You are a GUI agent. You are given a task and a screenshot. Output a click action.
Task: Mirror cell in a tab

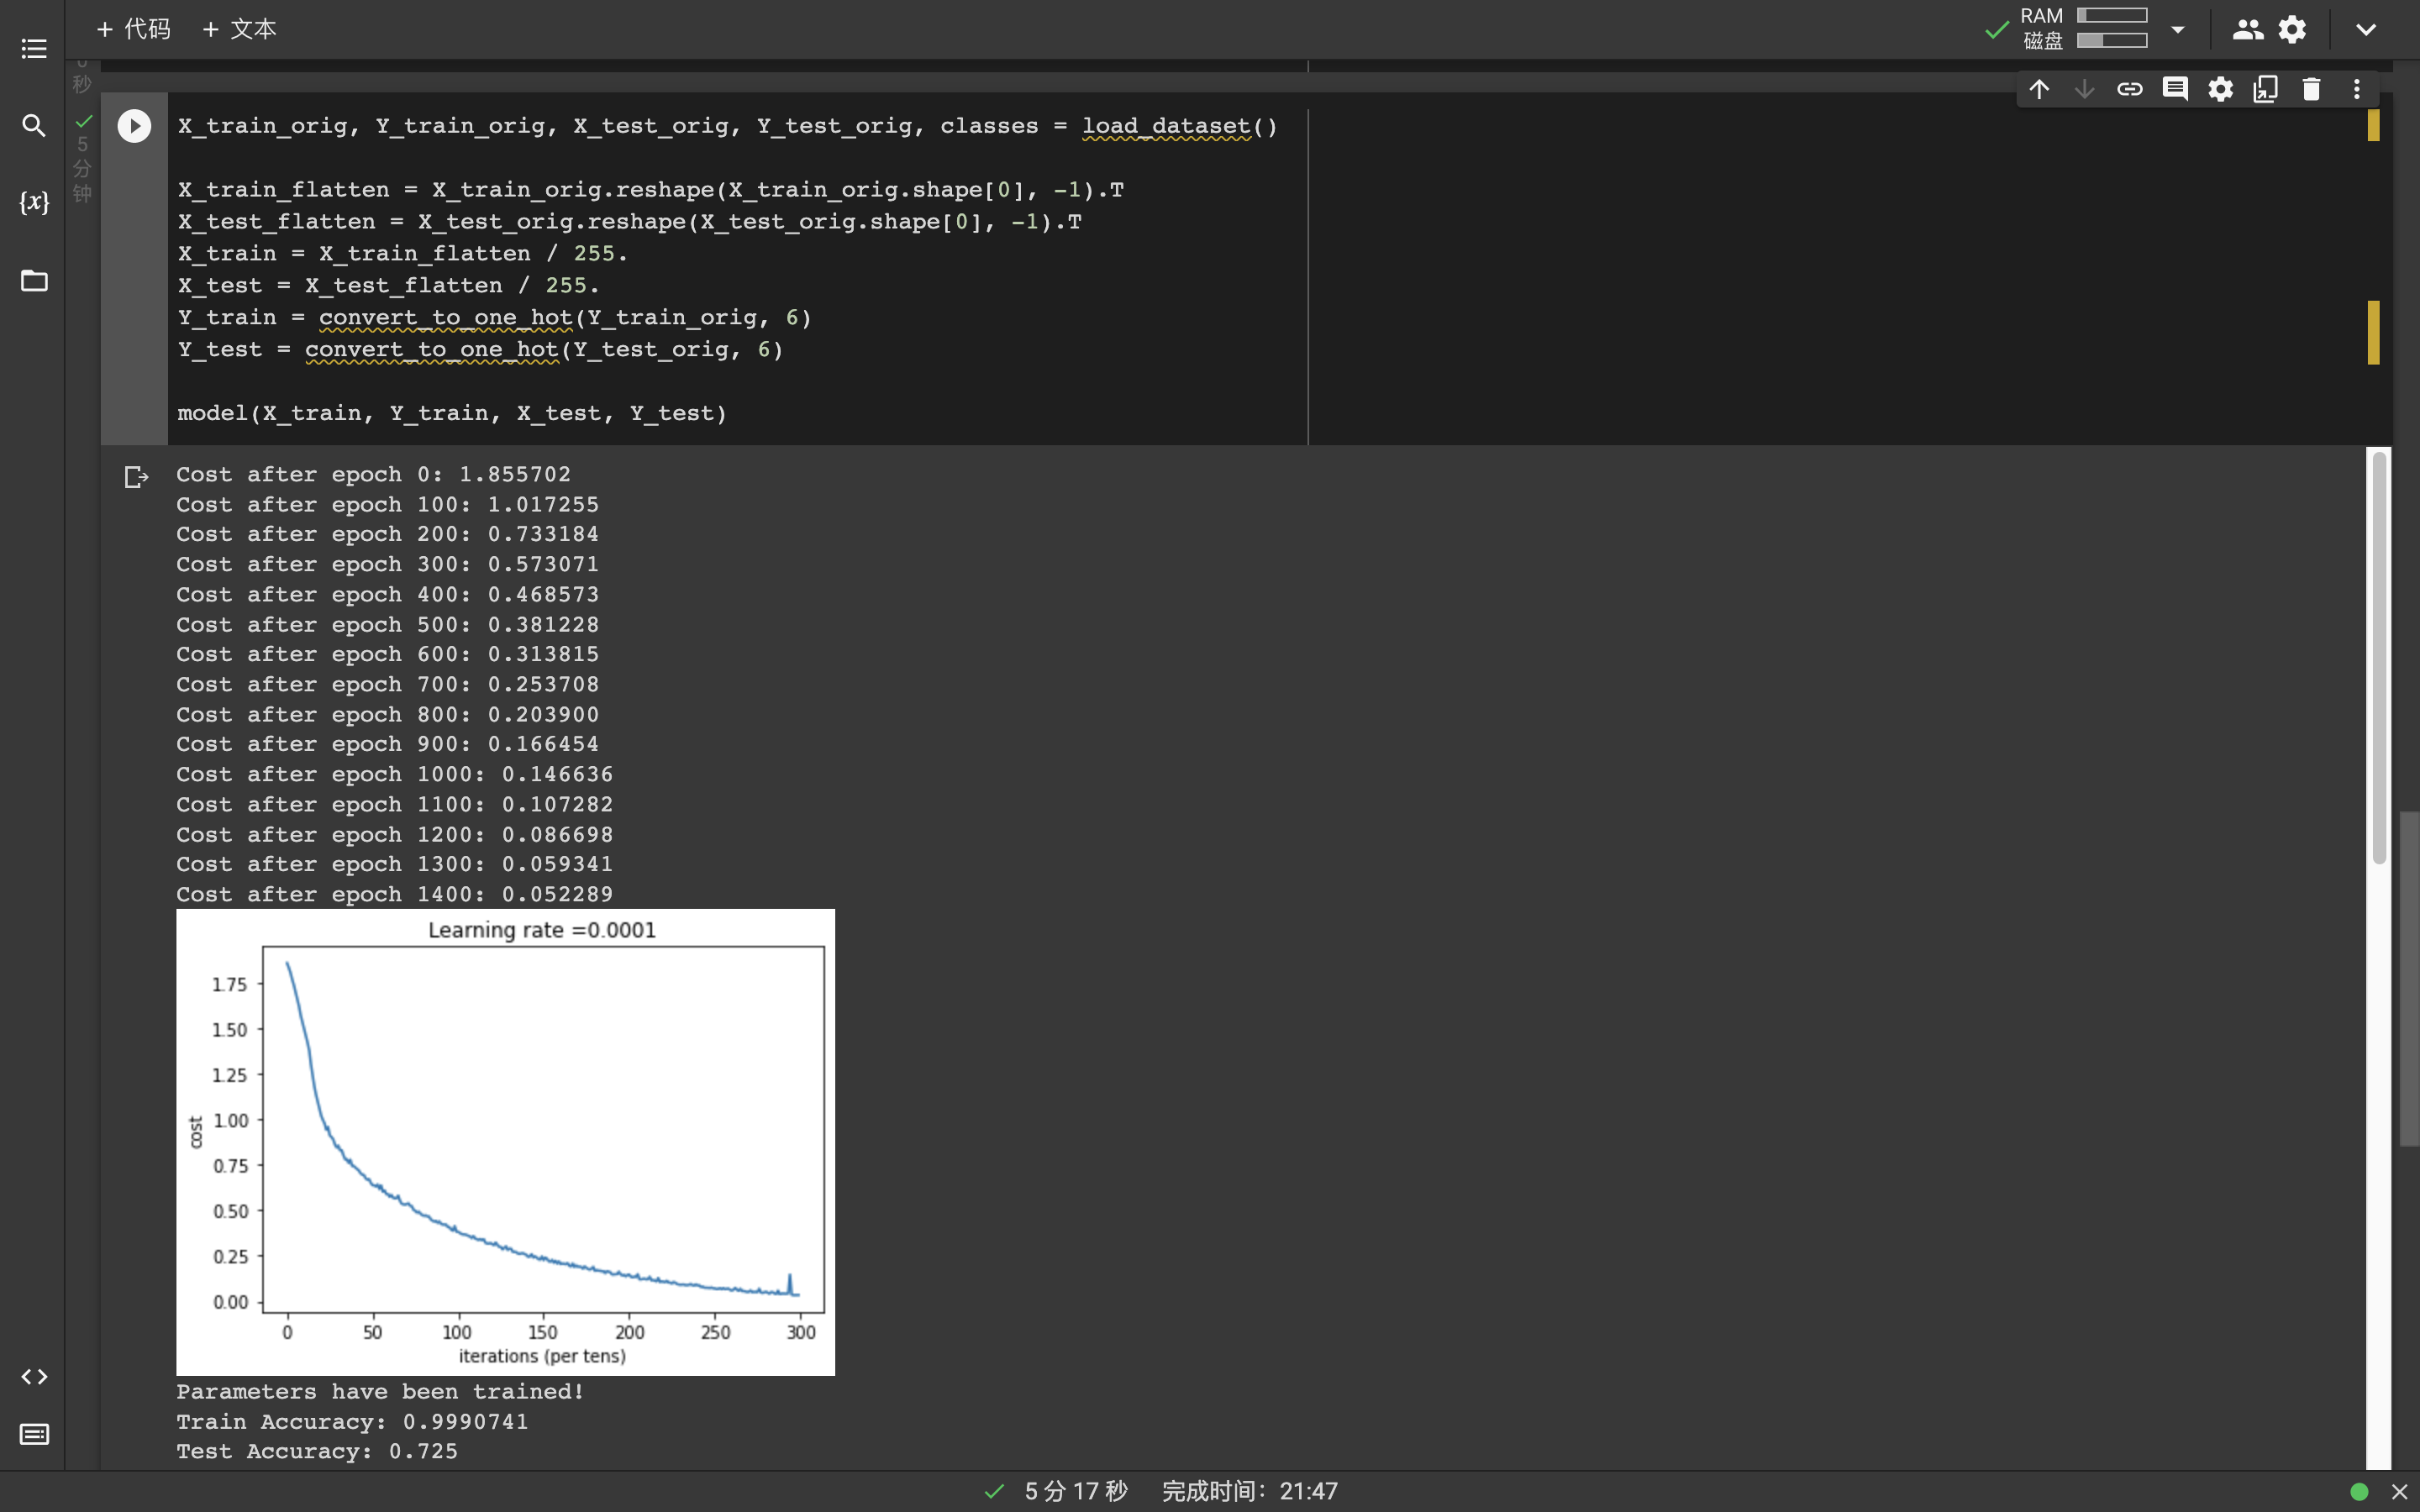point(2266,90)
